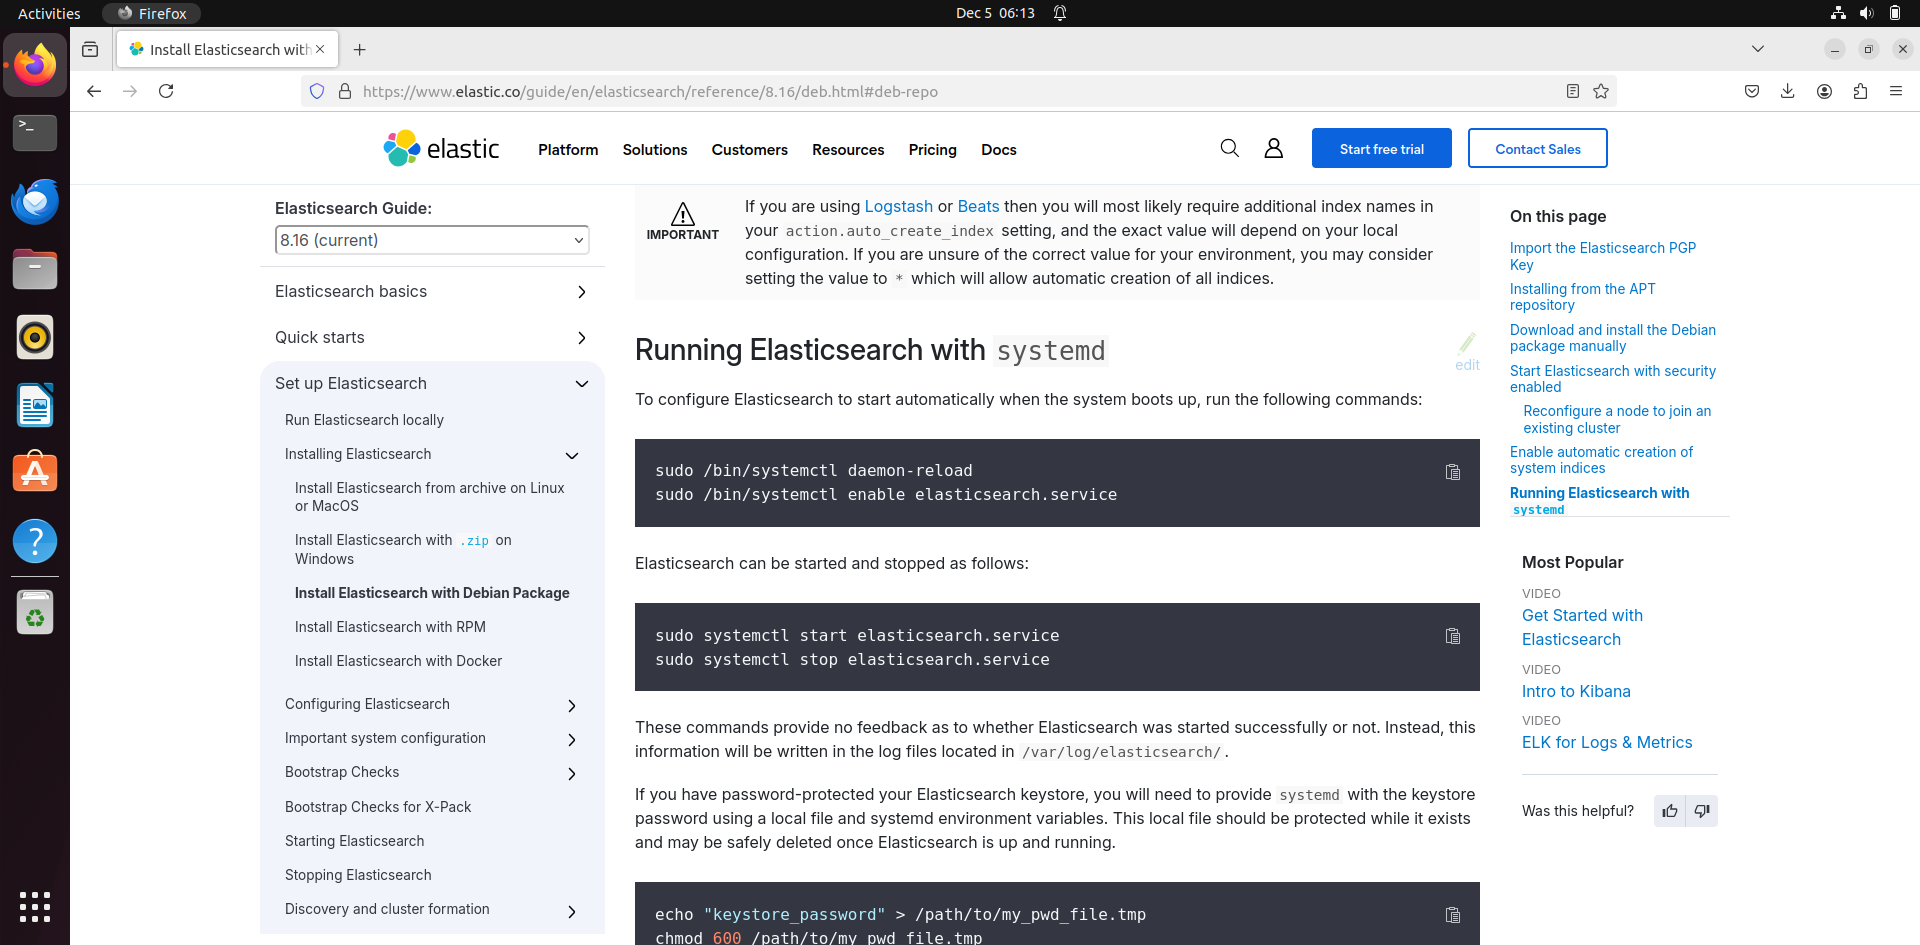This screenshot has width=1920, height=945.
Task: Open LibreOffice Writer from the dock
Action: 35,405
